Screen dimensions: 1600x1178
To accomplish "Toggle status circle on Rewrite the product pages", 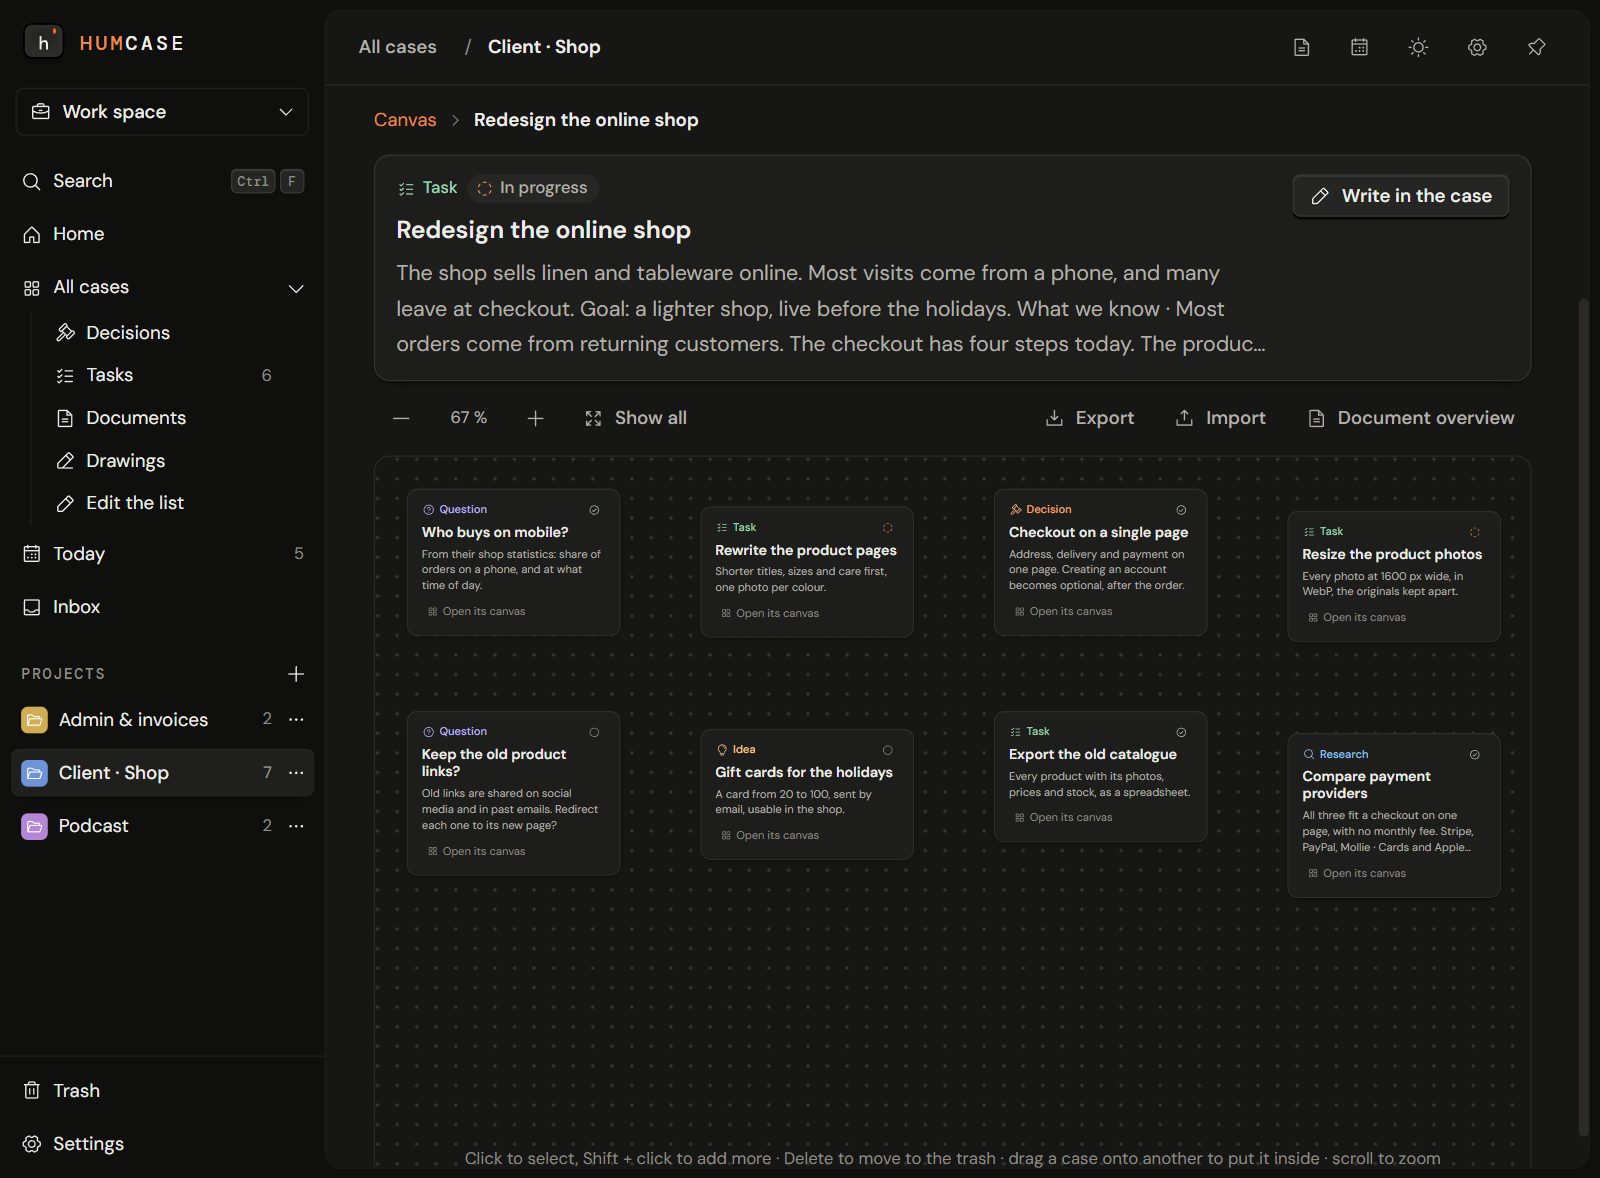I will pyautogui.click(x=887, y=528).
